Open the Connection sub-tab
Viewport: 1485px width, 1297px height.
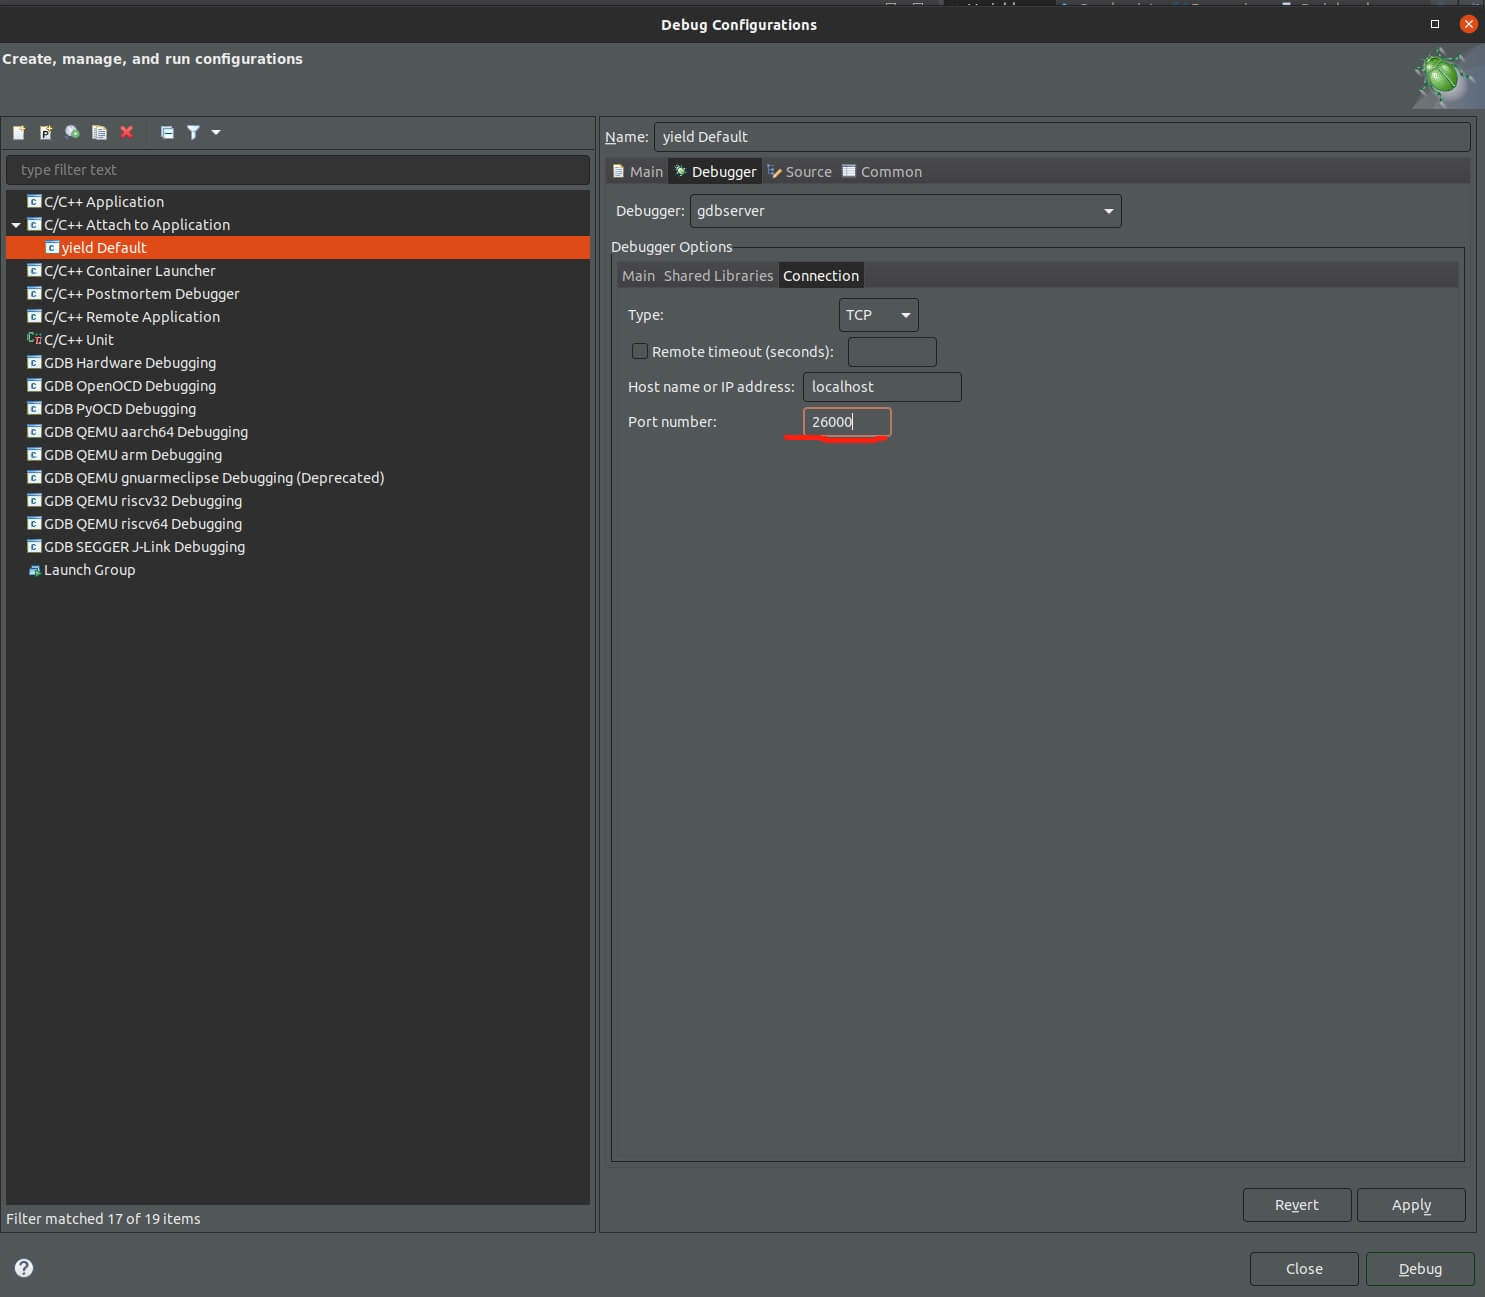(x=821, y=276)
